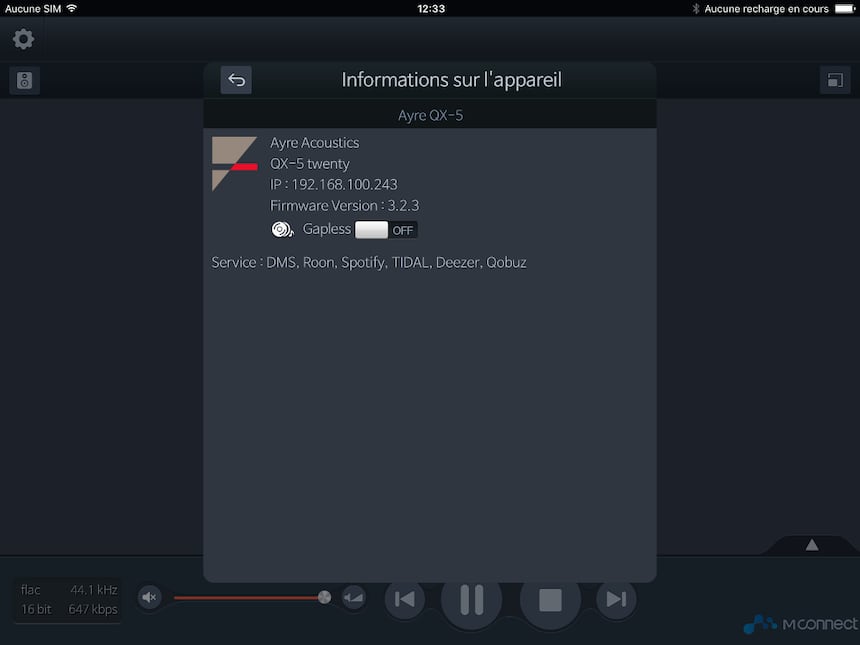Toggle the Gapless switch
This screenshot has width=860, height=645.
click(x=386, y=230)
